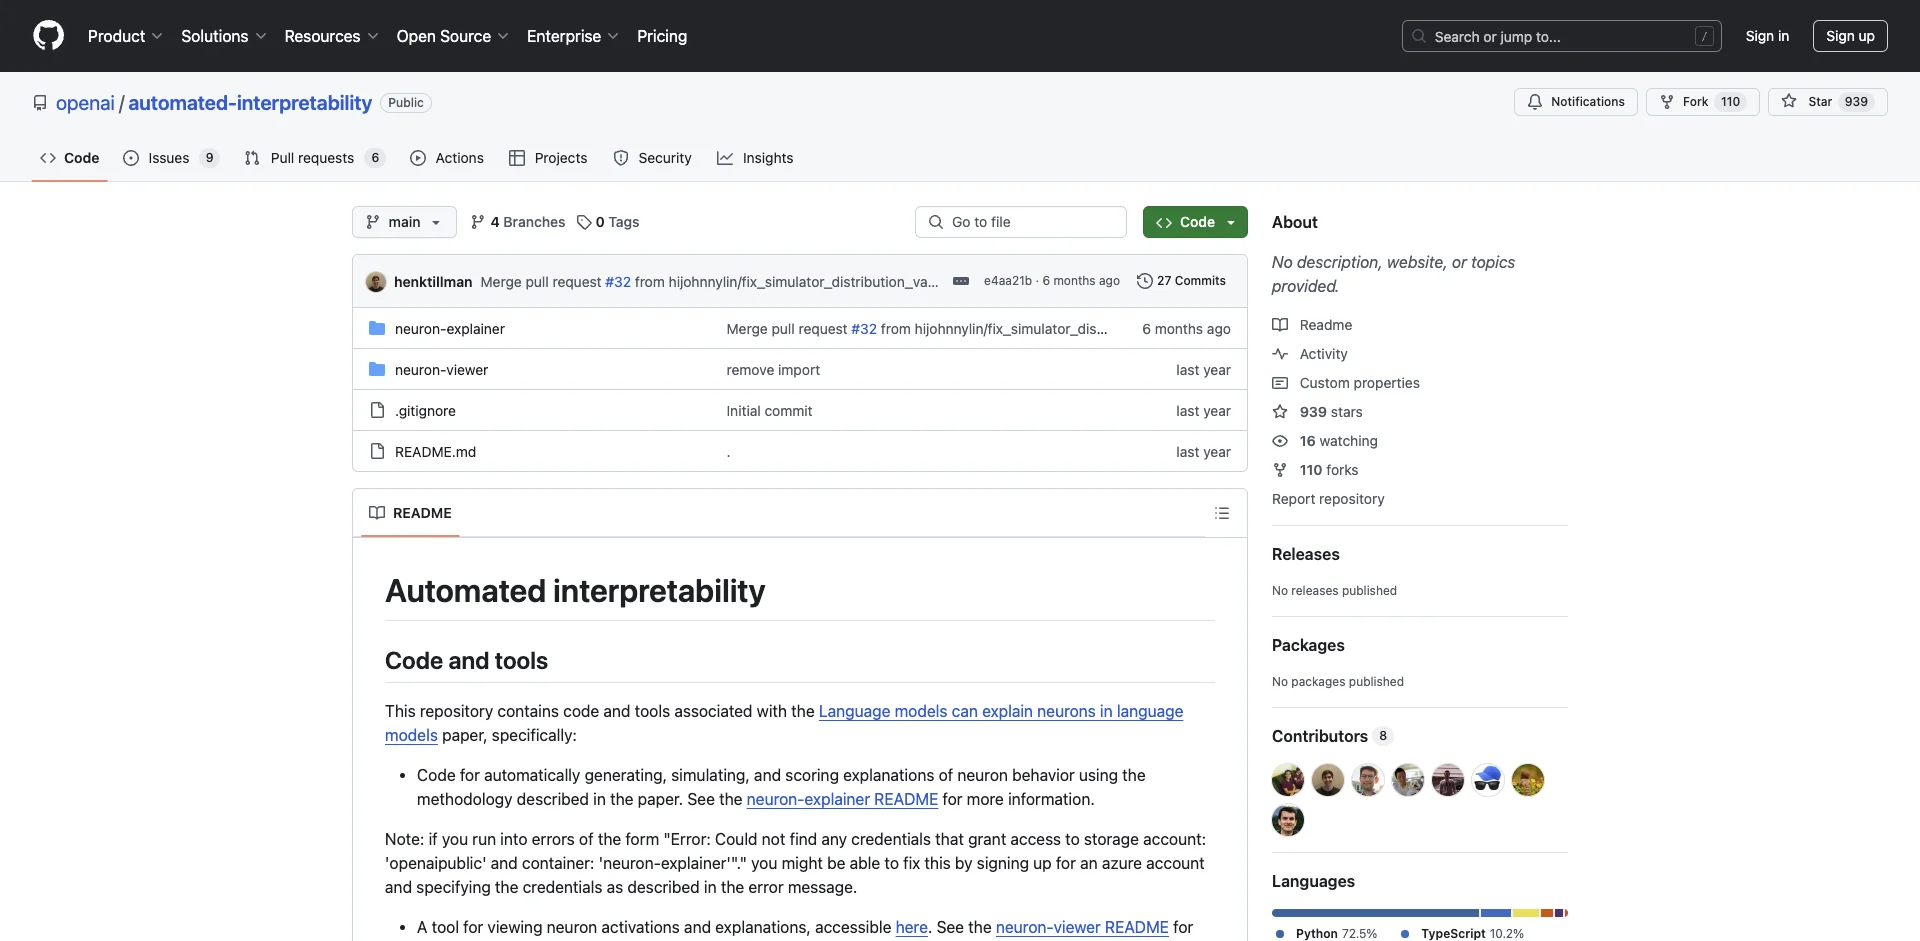The image size is (1920, 941).
Task: Open the neuron-viewer README link
Action: [x=1082, y=927]
